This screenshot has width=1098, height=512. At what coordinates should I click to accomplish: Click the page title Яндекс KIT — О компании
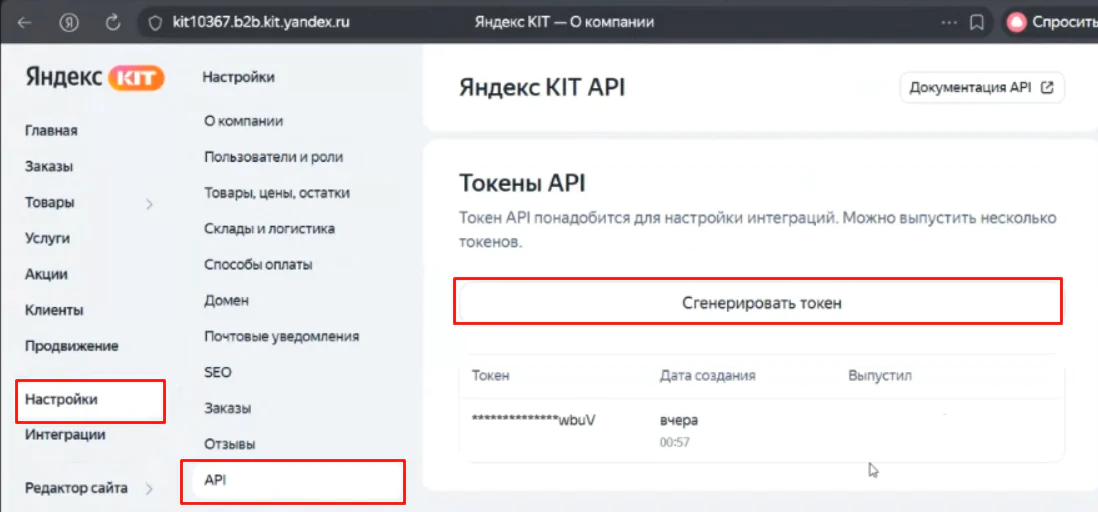(x=564, y=22)
